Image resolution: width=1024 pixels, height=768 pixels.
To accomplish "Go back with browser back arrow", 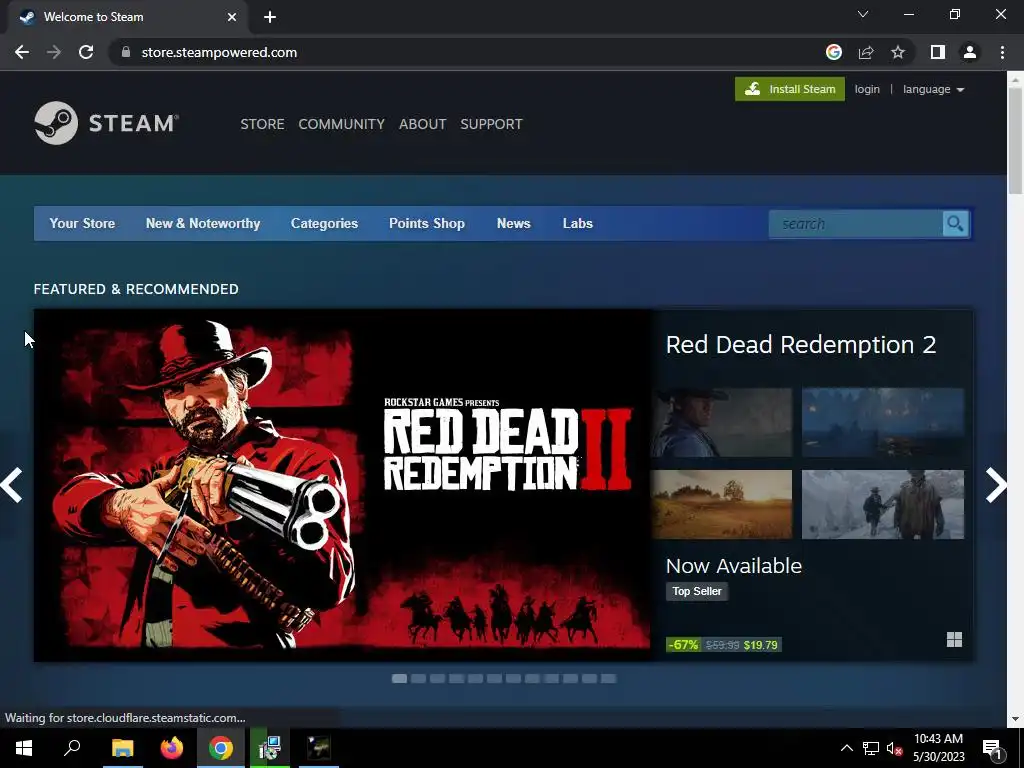I will coord(22,52).
